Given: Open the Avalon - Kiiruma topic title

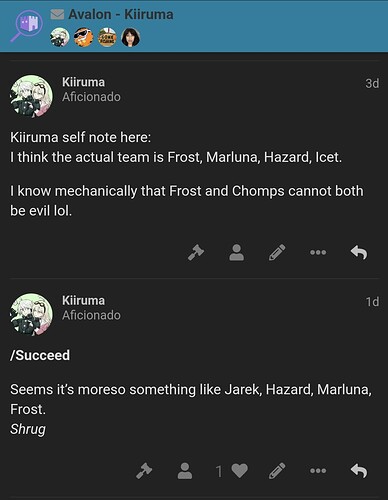Looking at the screenshot, I should pyautogui.click(x=121, y=14).
